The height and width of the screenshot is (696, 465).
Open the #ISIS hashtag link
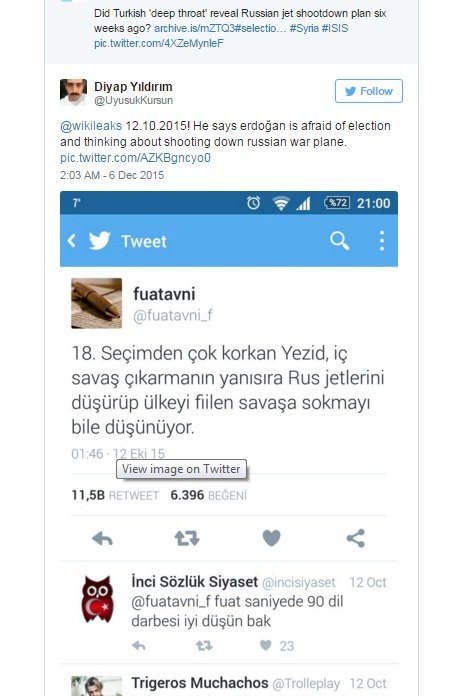coord(335,28)
